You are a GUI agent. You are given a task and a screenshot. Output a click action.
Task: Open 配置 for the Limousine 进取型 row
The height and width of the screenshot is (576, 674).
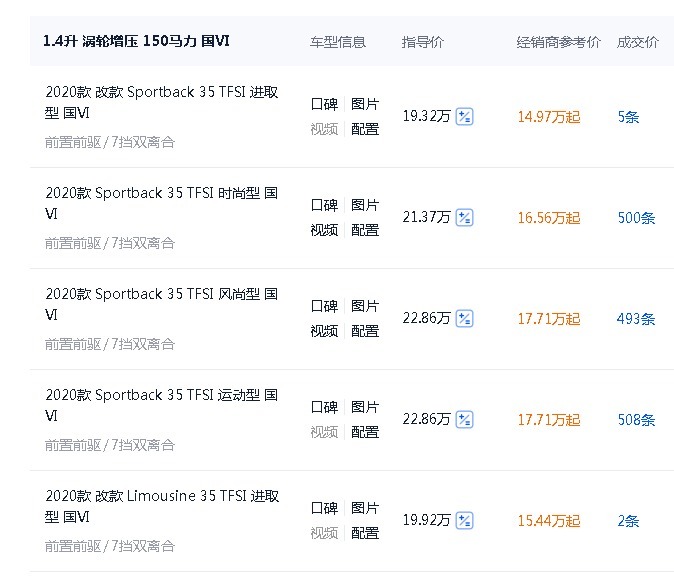click(x=365, y=533)
